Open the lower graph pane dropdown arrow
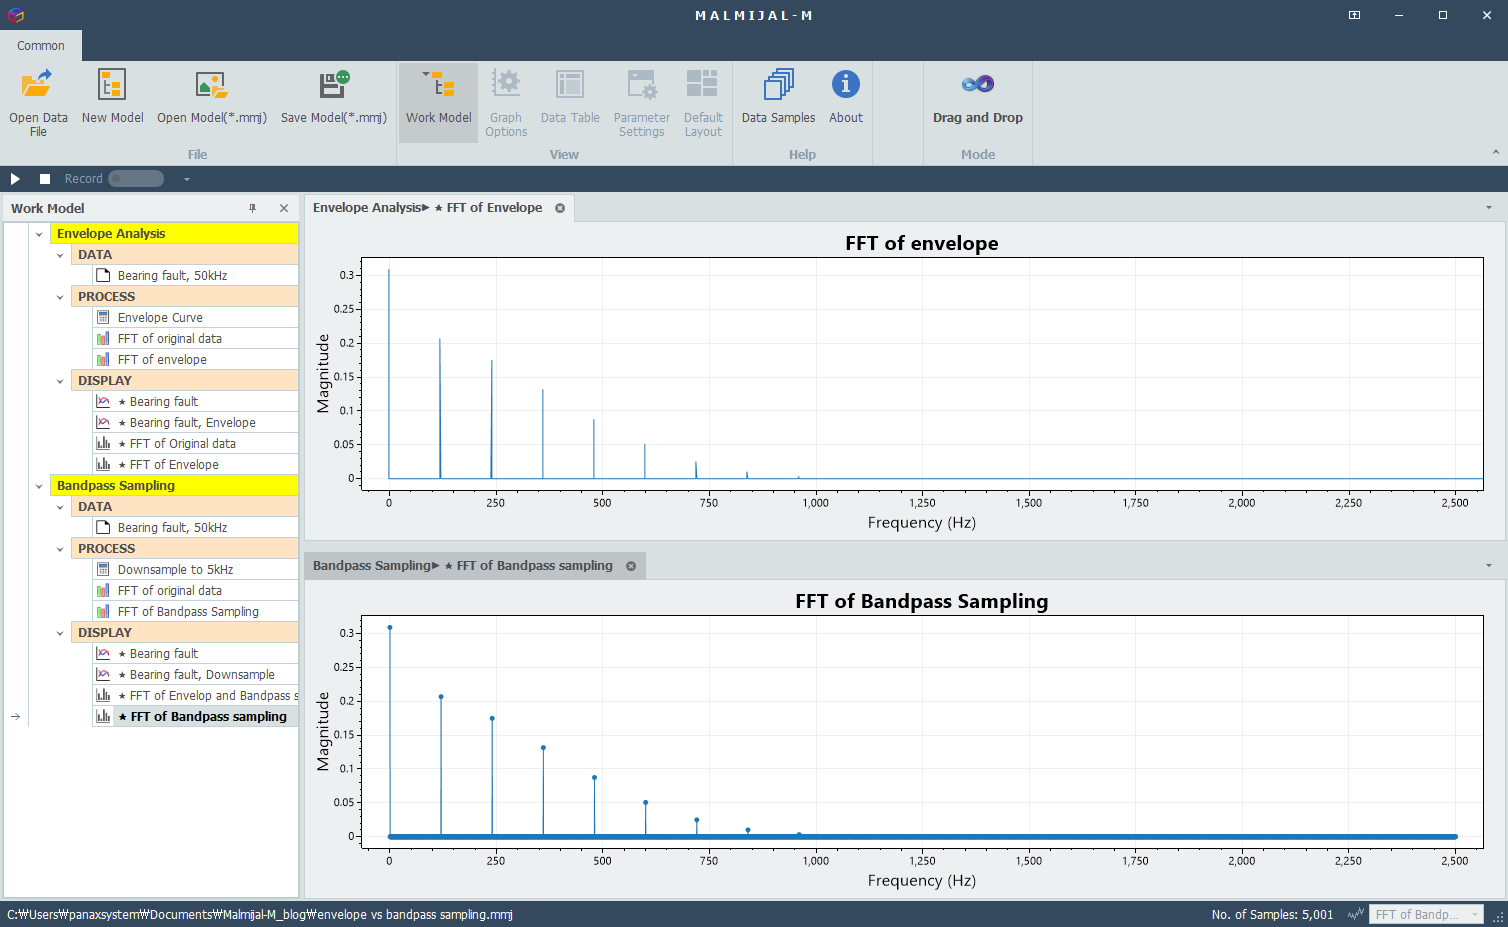 [1489, 566]
